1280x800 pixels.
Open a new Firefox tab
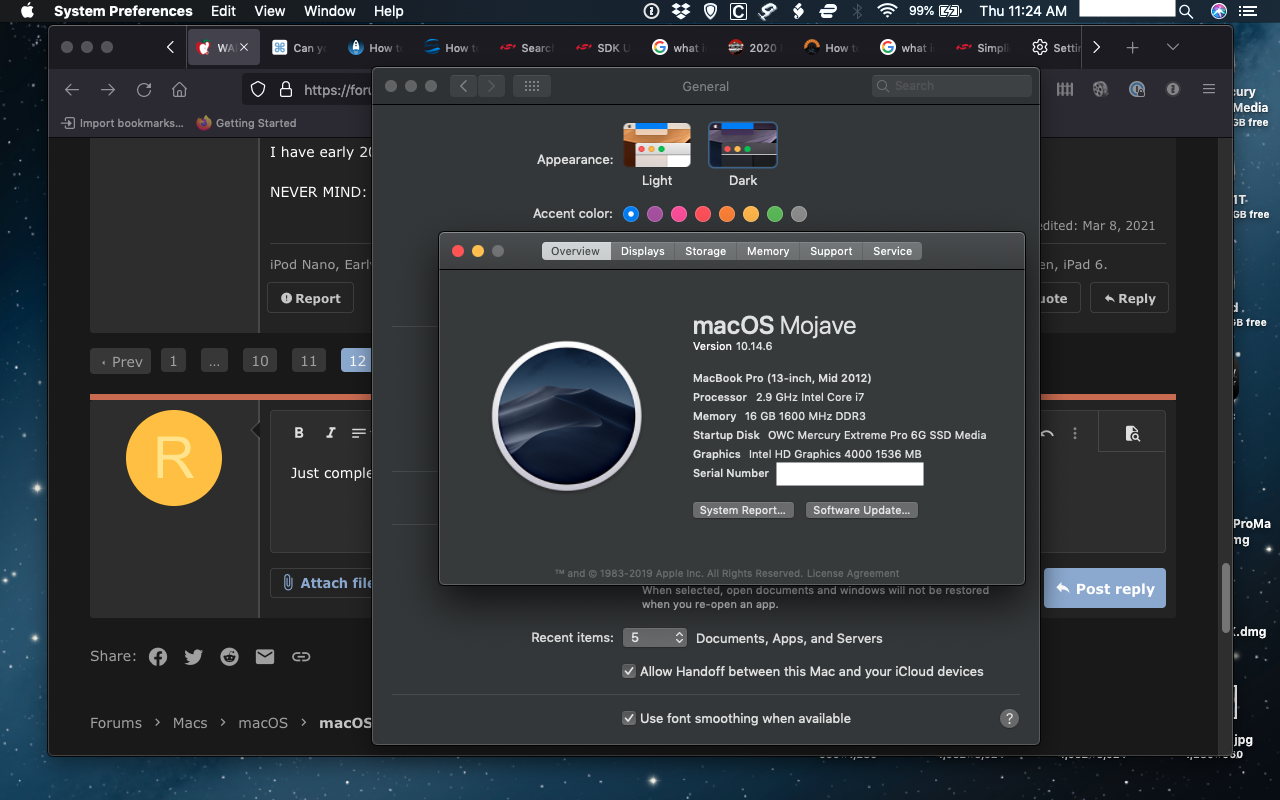coord(1132,47)
